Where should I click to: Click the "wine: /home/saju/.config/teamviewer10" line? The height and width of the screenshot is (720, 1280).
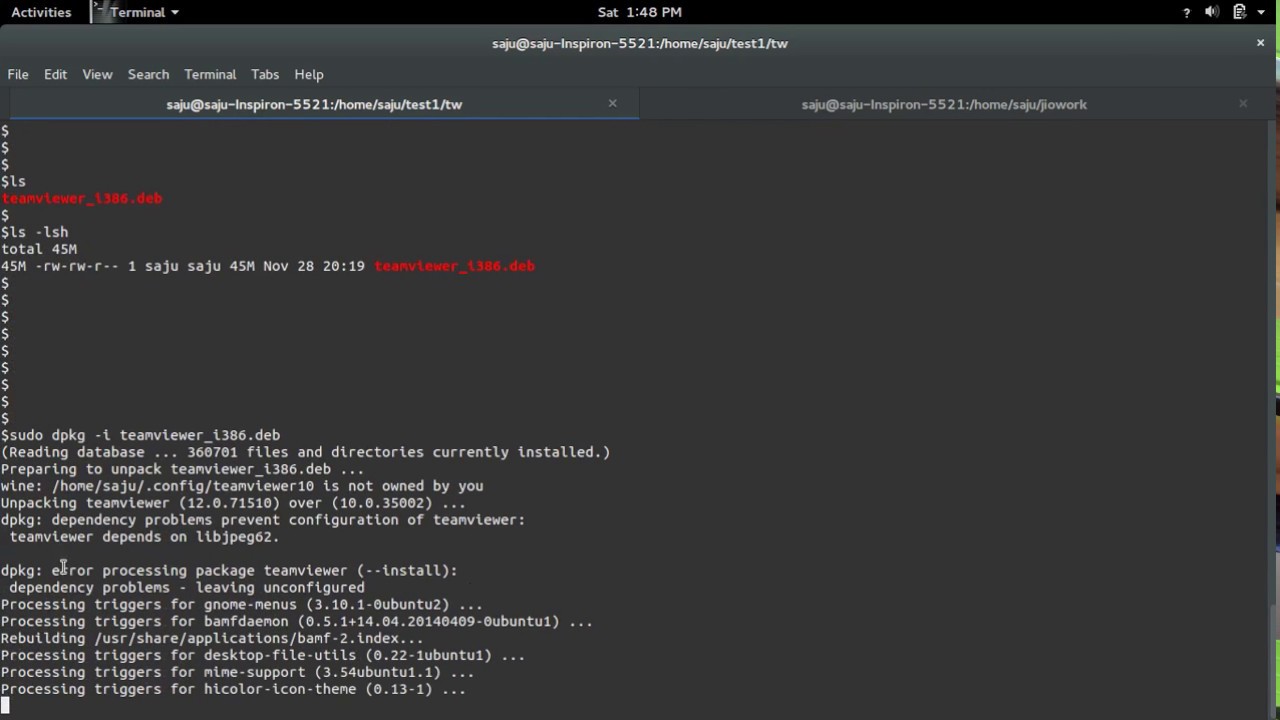click(x=242, y=486)
